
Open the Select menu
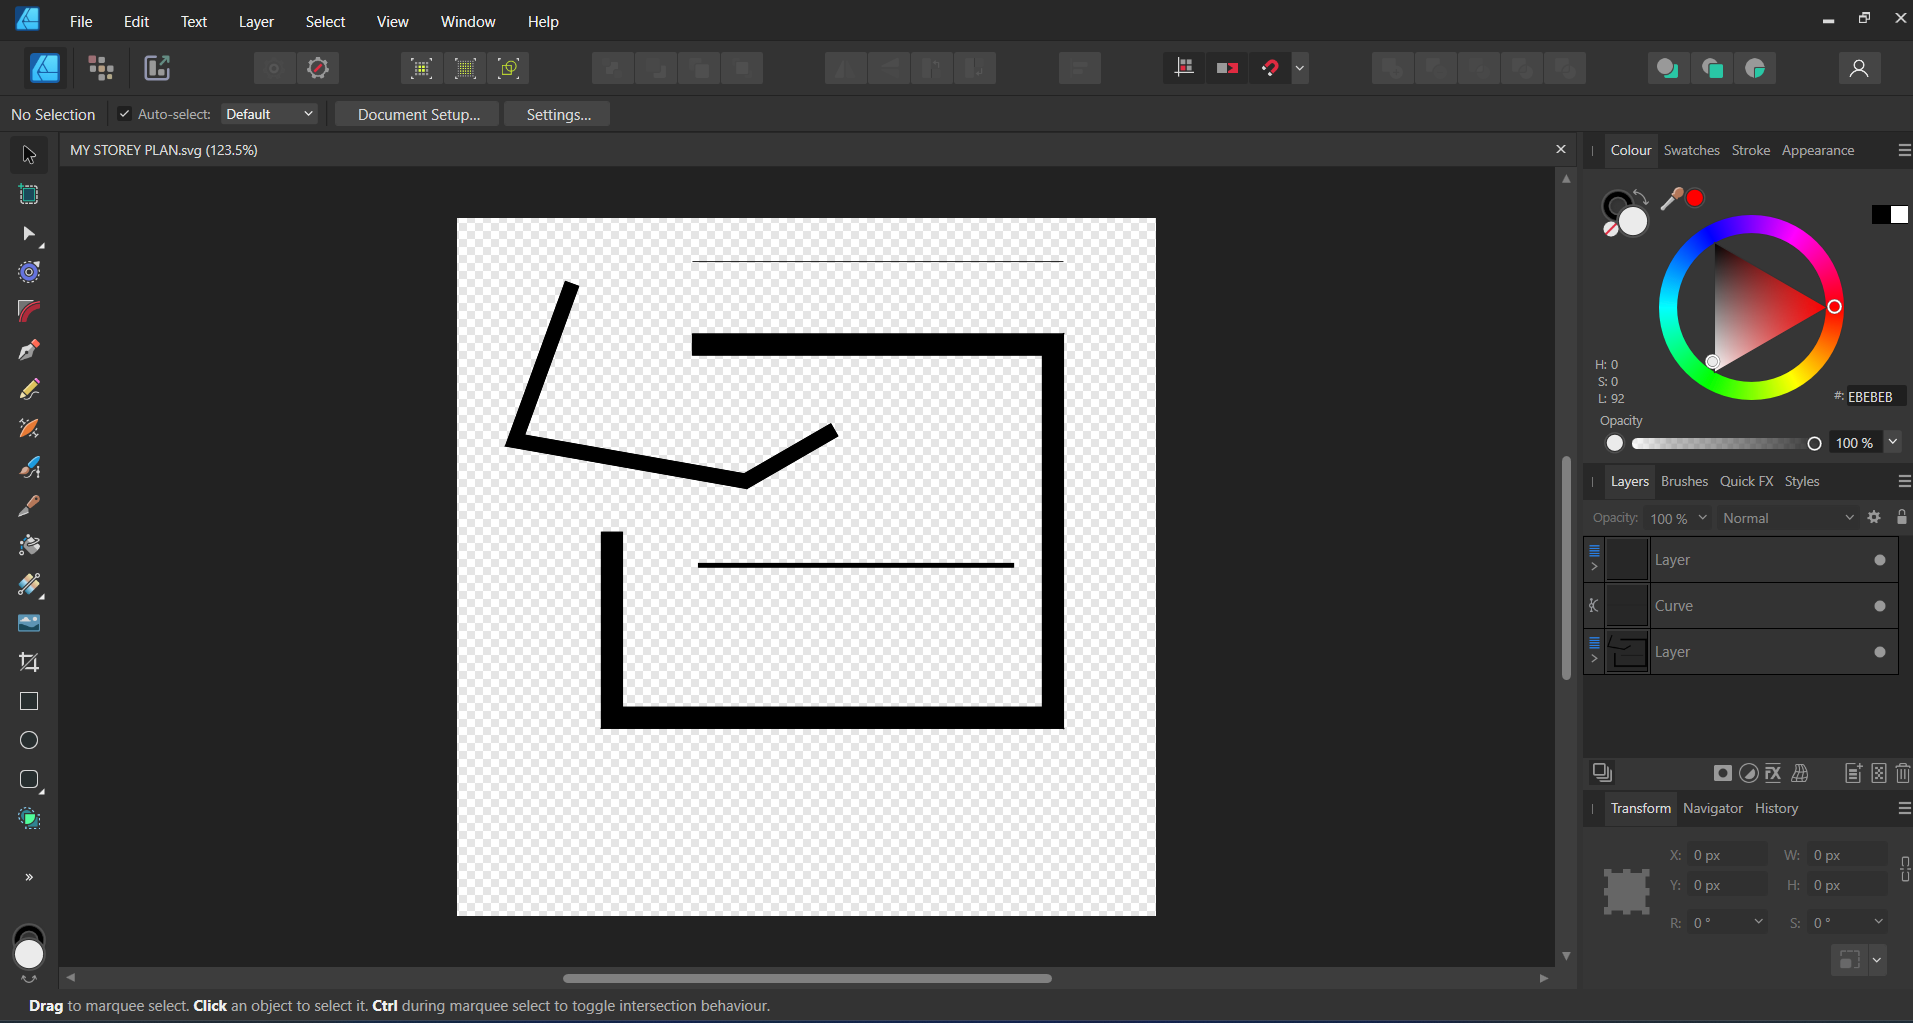tap(325, 21)
